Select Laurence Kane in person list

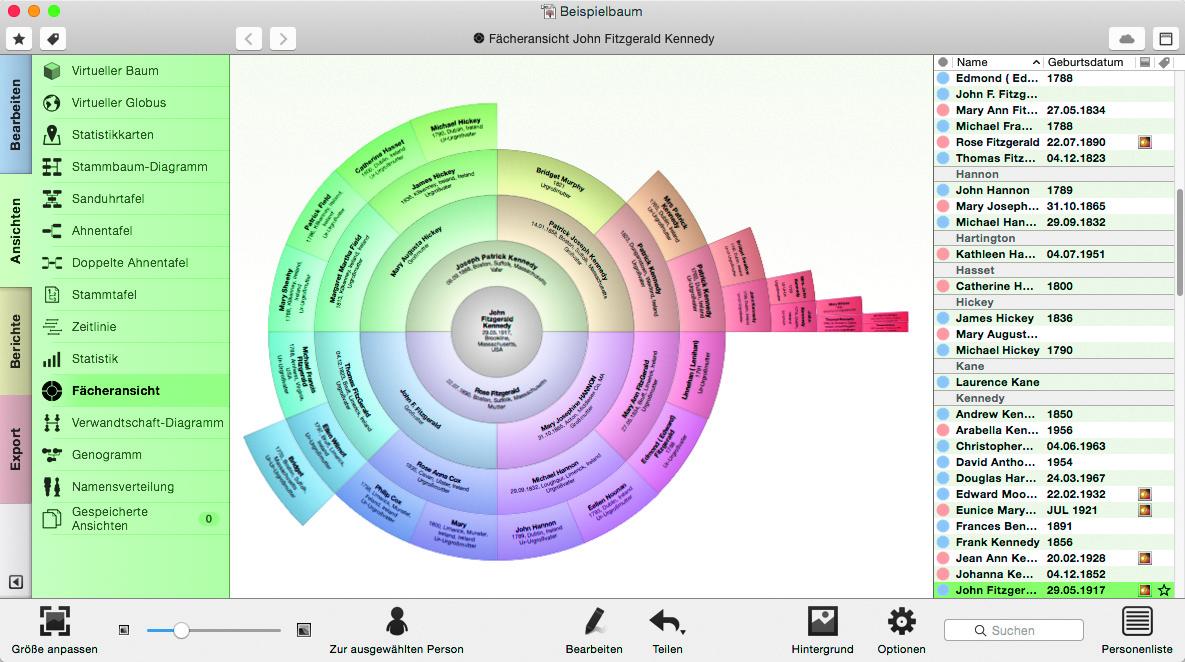click(x=1054, y=382)
